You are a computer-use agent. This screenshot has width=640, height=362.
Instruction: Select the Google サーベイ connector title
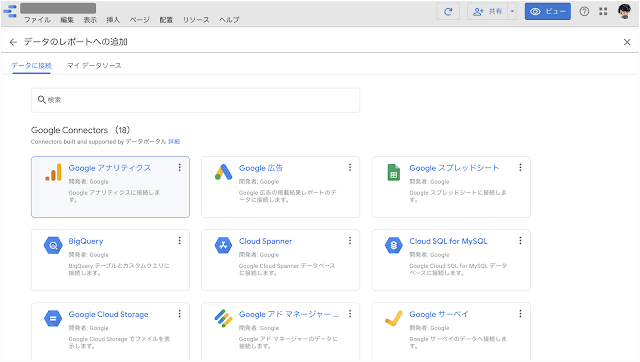coord(439,314)
